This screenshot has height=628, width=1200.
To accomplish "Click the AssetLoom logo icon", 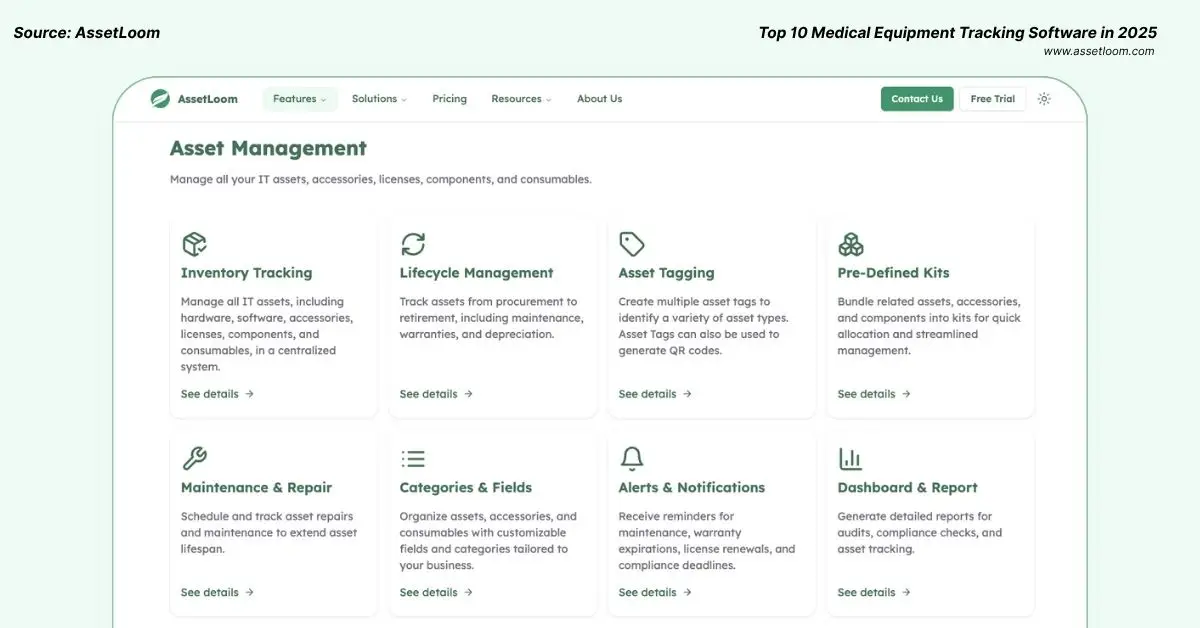I will point(160,99).
